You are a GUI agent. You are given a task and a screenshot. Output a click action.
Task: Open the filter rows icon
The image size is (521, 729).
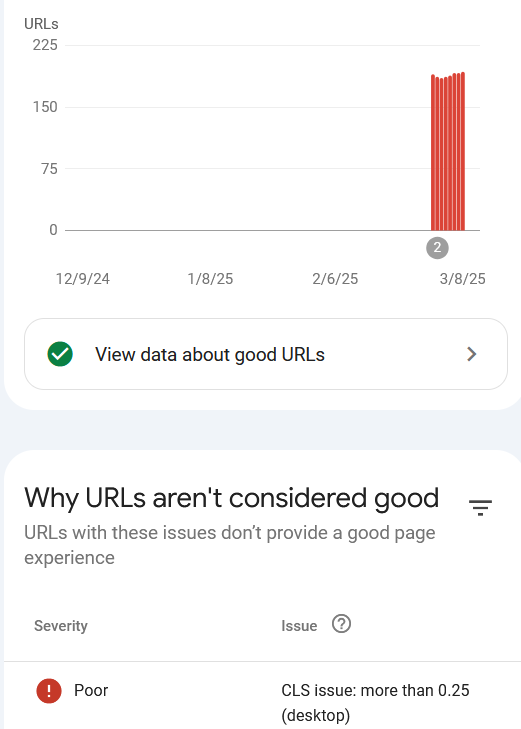pos(480,507)
